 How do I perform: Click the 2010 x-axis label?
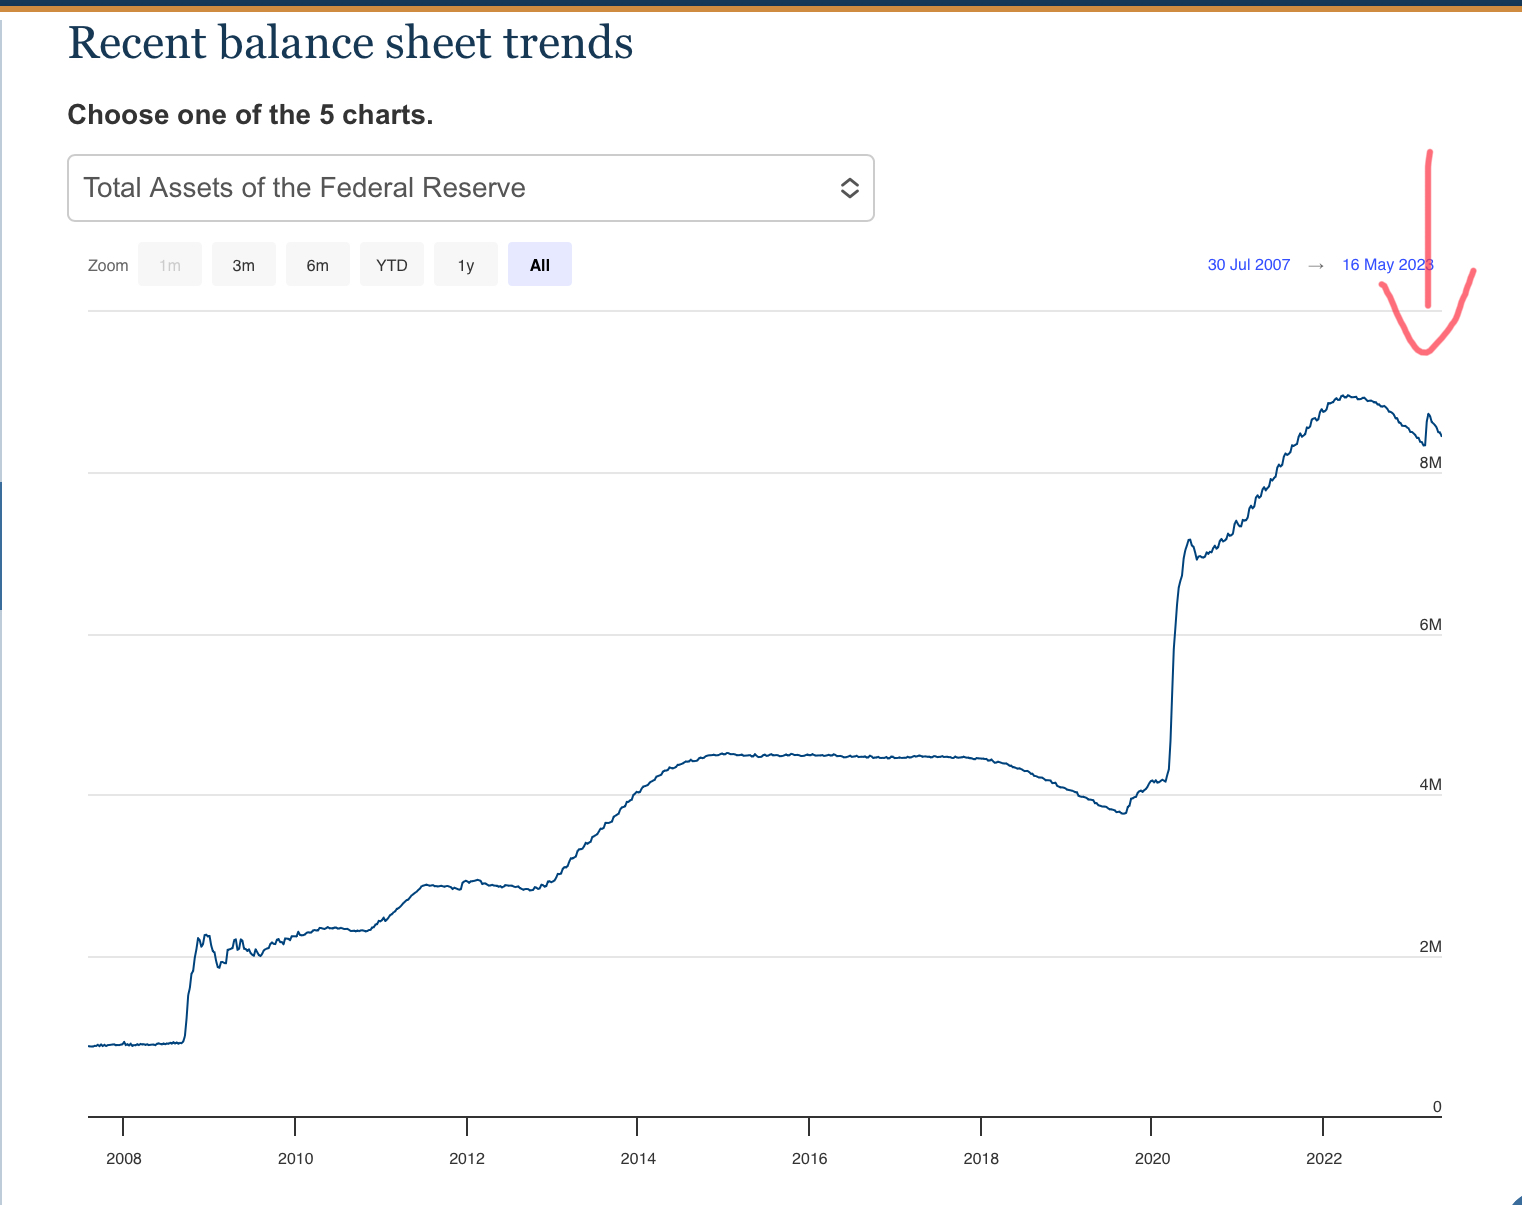coord(295,1158)
